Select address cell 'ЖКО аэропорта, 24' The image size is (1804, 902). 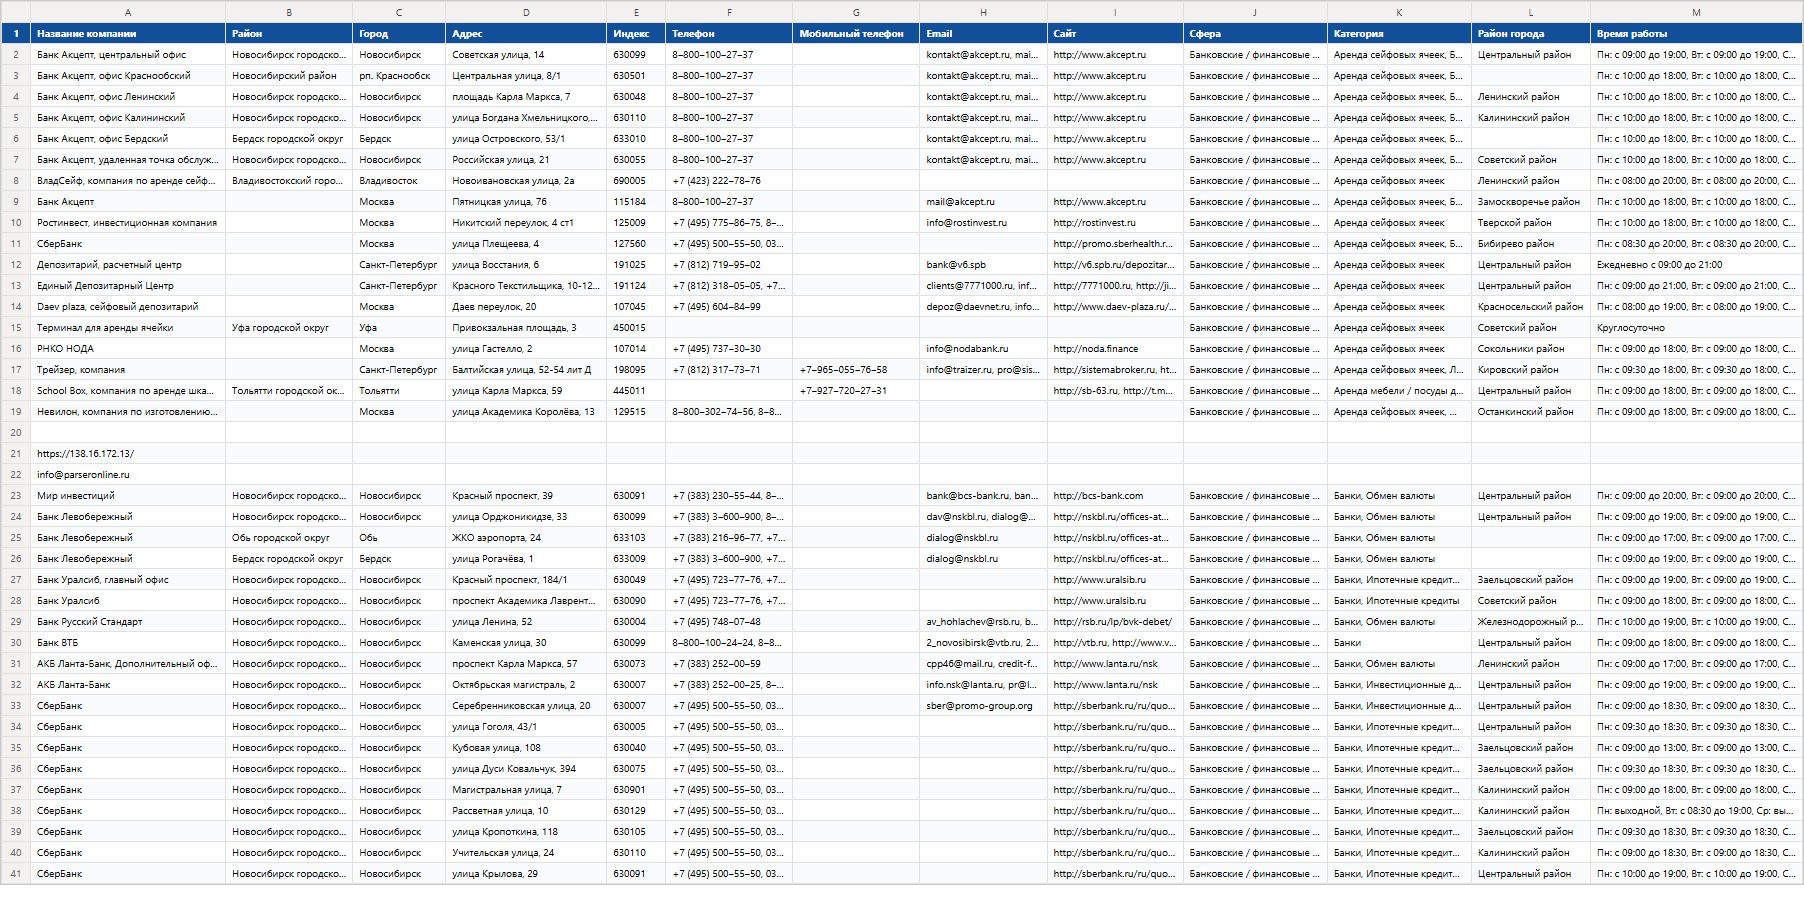coord(526,538)
